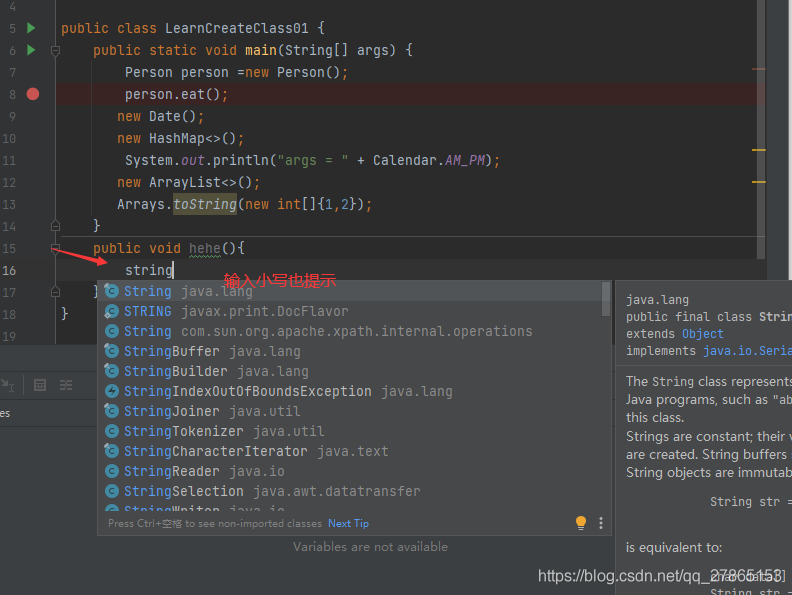Toggle the red breakpoint on person.eat() line
Image resolution: width=792 pixels, height=595 pixels.
coord(33,94)
